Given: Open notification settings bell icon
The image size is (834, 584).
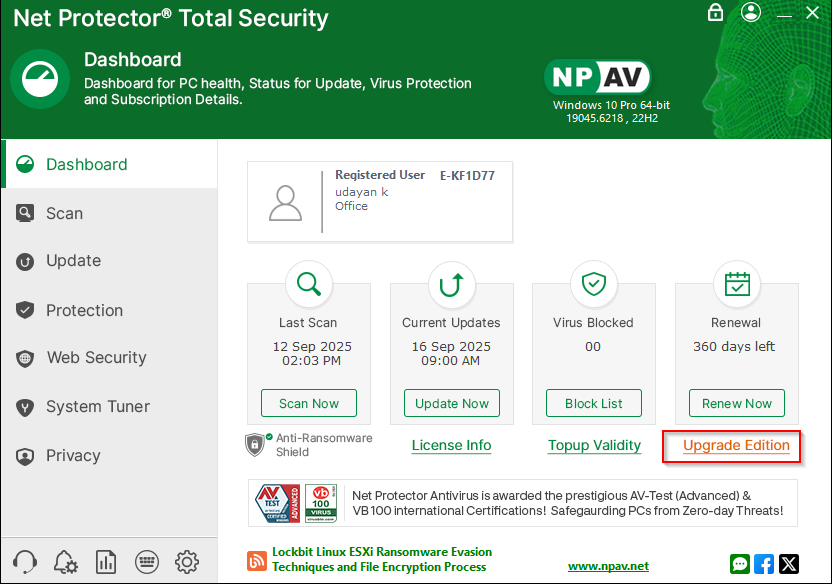Looking at the screenshot, I should (x=66, y=562).
